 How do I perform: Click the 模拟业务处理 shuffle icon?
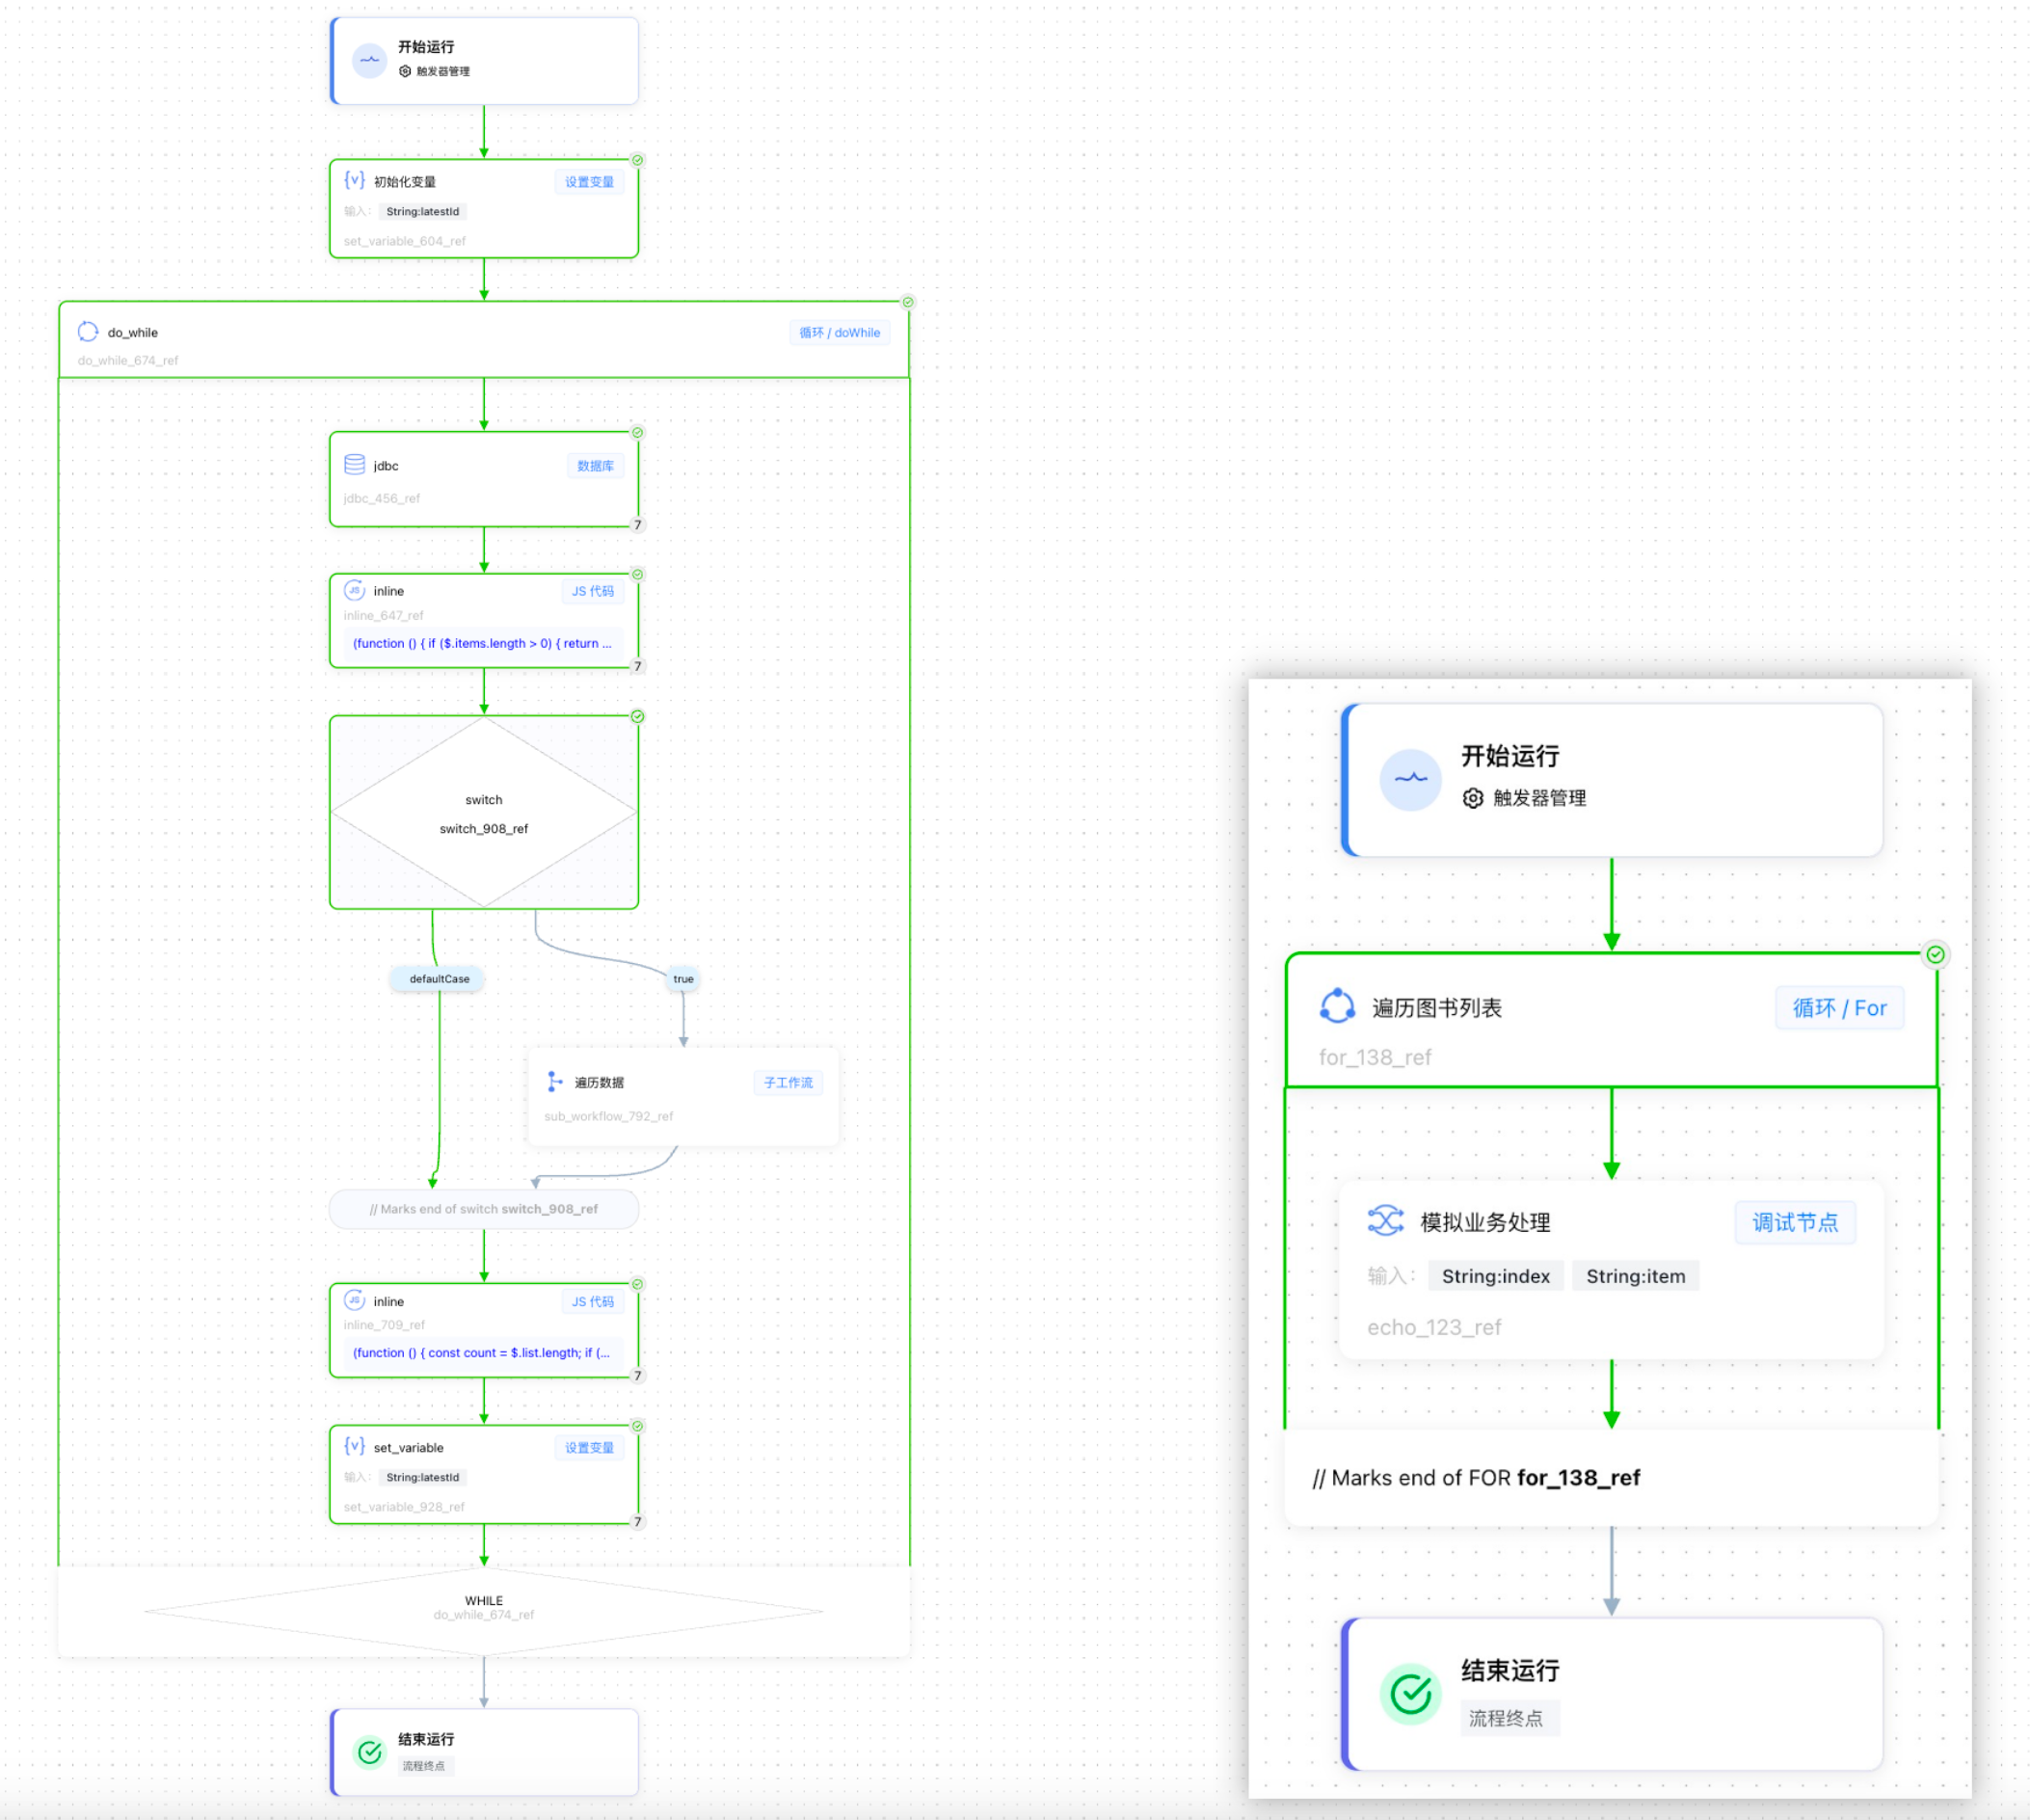pyautogui.click(x=1385, y=1221)
